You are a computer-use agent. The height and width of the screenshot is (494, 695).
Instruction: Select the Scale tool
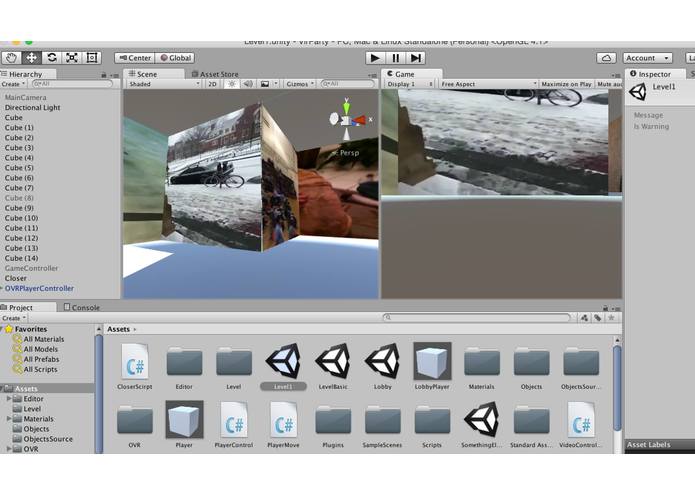pyautogui.click(x=71, y=58)
